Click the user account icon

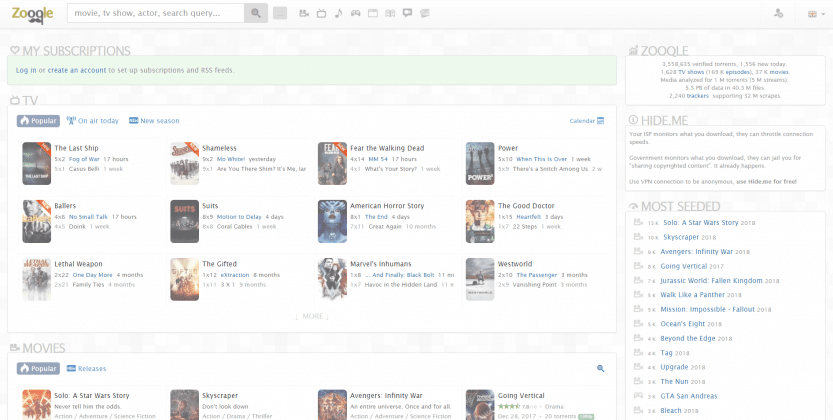[x=778, y=13]
